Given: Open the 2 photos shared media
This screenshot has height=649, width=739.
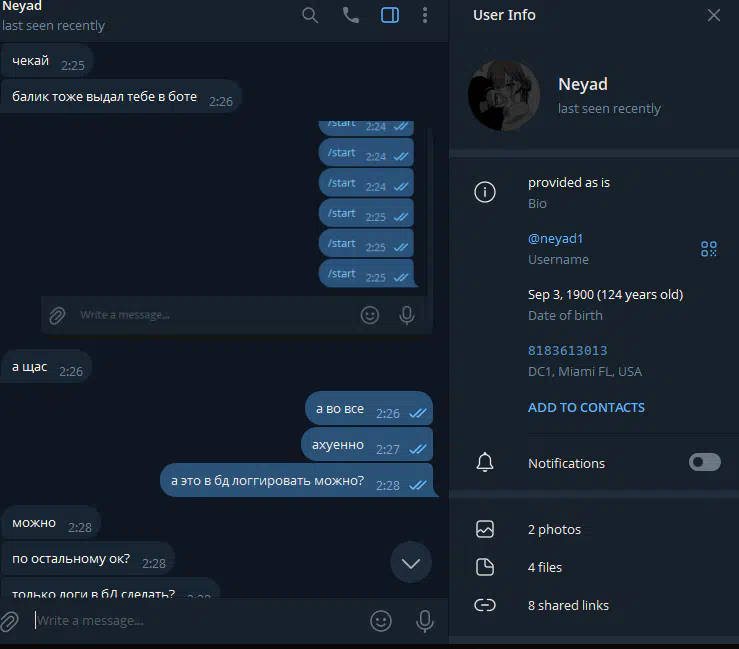Looking at the screenshot, I should (594, 529).
